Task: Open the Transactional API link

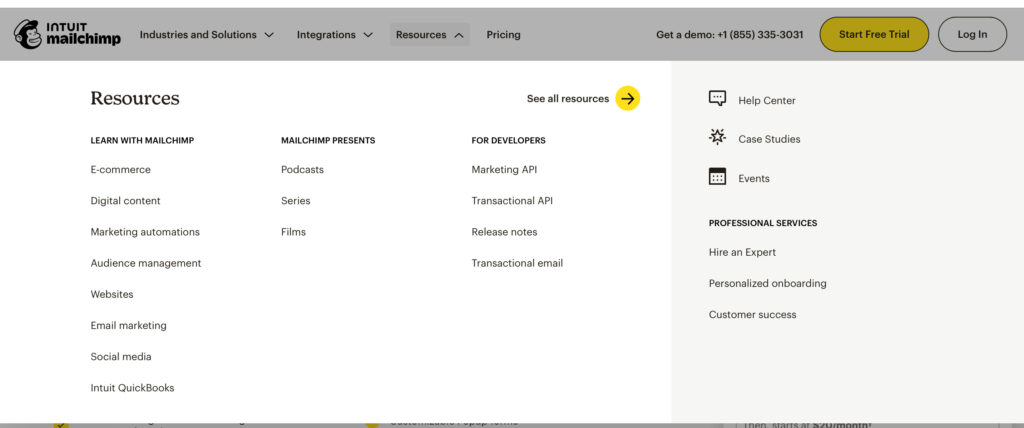Action: coord(512,201)
